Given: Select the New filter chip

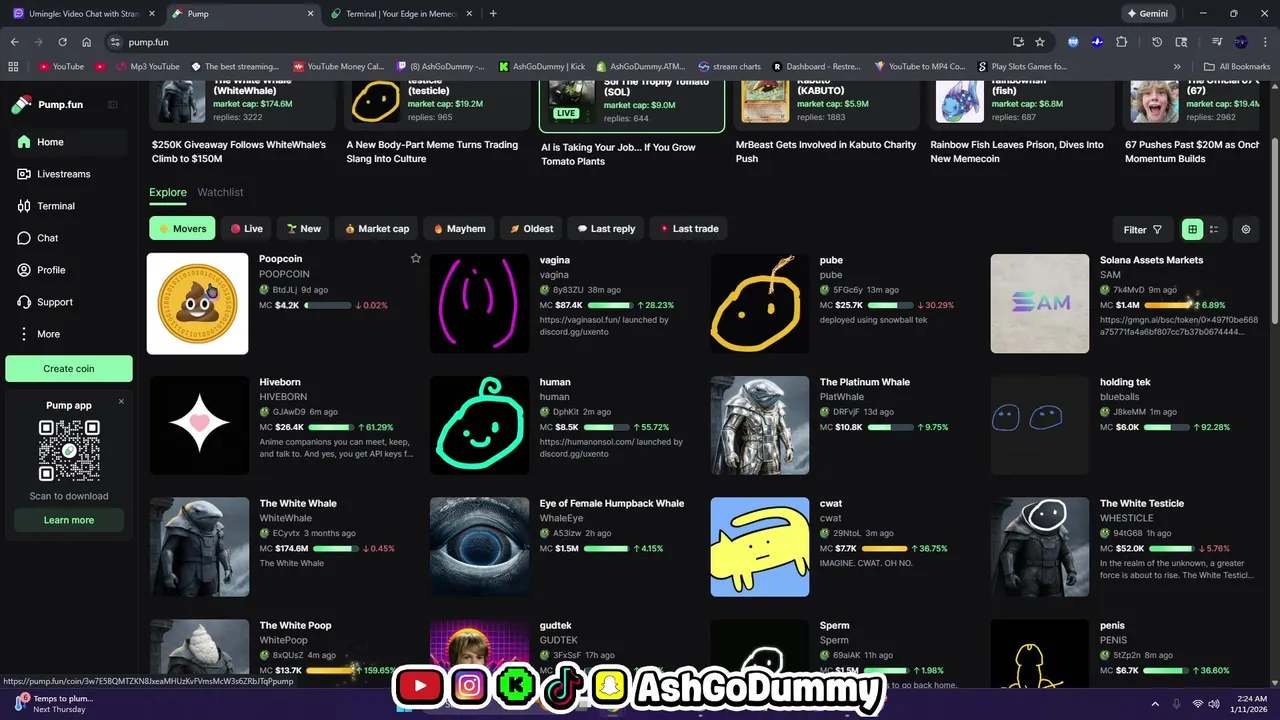Looking at the screenshot, I should pyautogui.click(x=303, y=229).
